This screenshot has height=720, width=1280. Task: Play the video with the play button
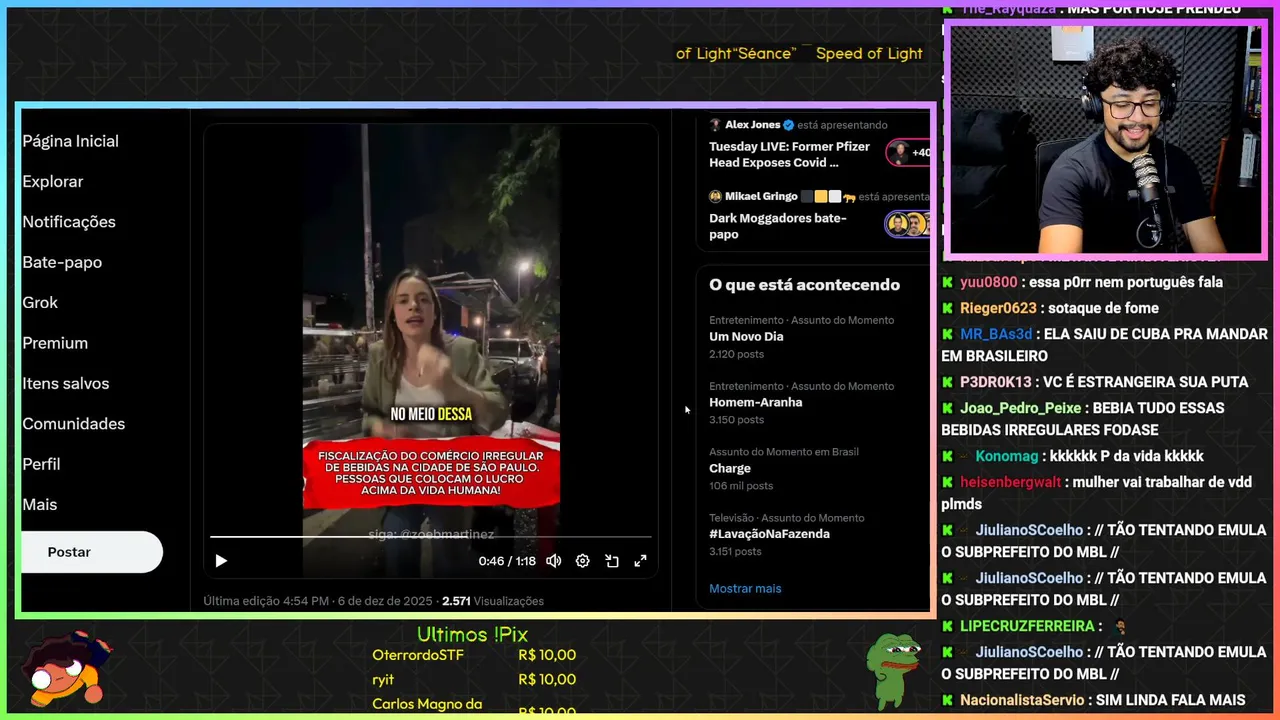(x=221, y=561)
